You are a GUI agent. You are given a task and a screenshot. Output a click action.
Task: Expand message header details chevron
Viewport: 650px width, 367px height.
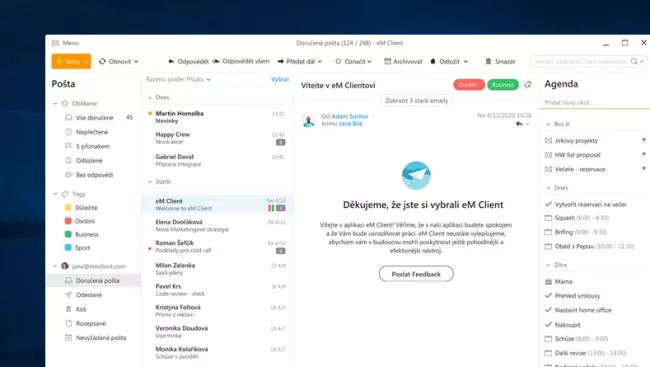527,124
